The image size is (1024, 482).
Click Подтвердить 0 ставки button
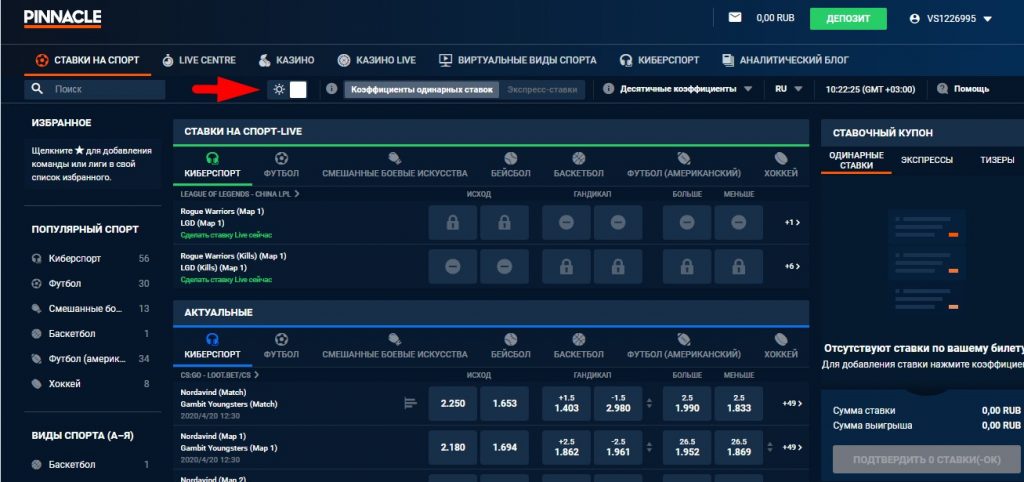[926, 459]
